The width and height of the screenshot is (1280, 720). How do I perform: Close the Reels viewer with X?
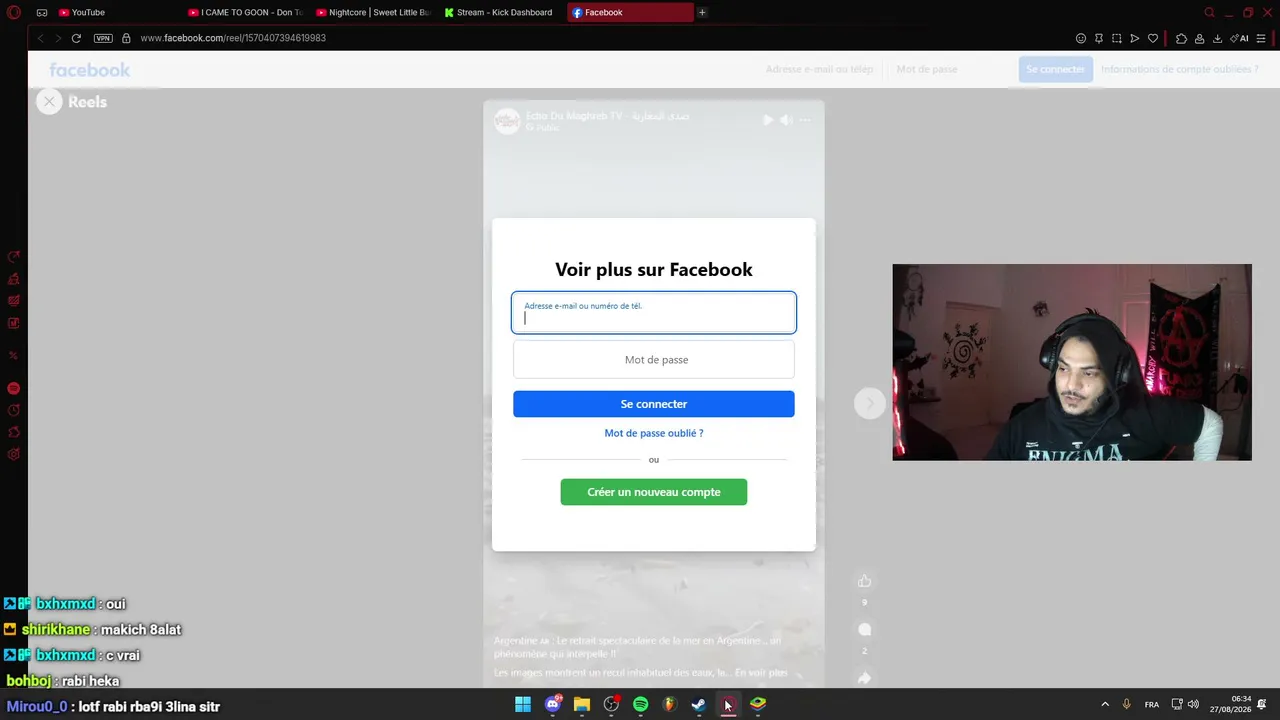49,101
